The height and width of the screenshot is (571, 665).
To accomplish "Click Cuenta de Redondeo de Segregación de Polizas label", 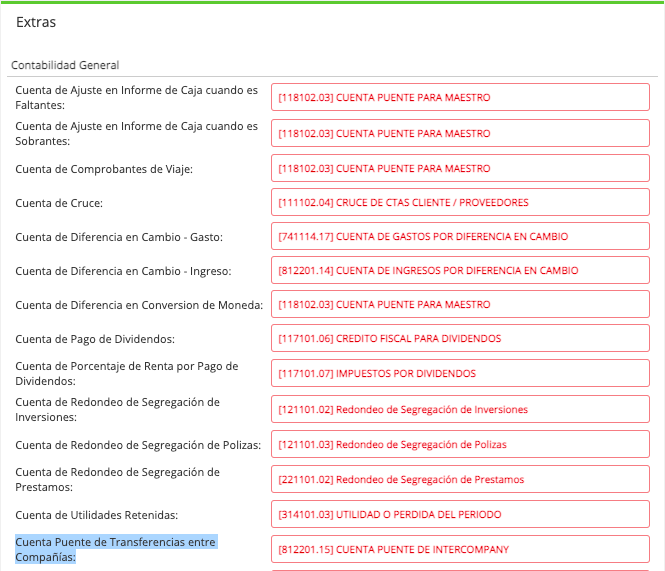I will coord(138,445).
